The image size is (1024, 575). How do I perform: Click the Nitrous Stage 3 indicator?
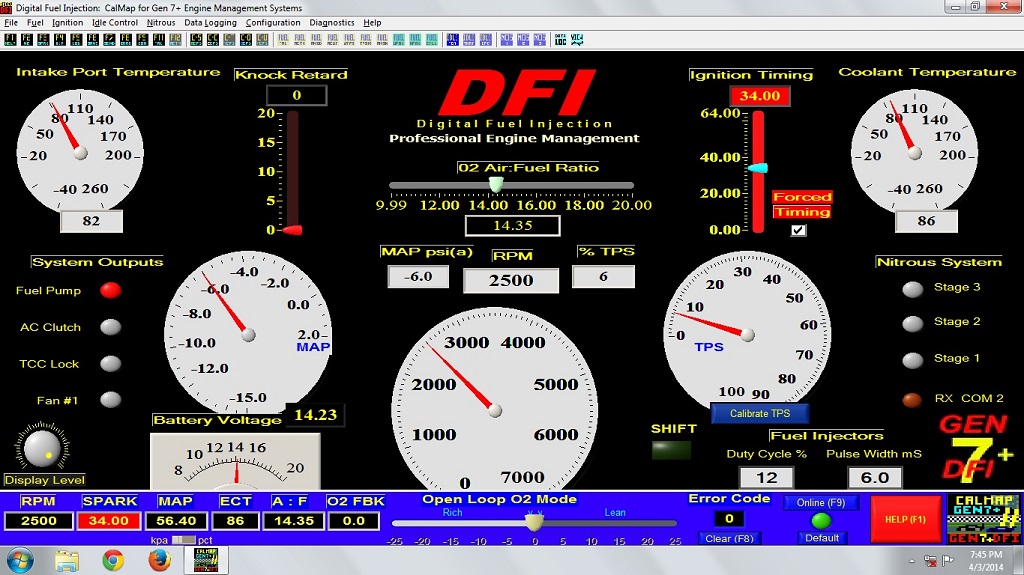(912, 289)
